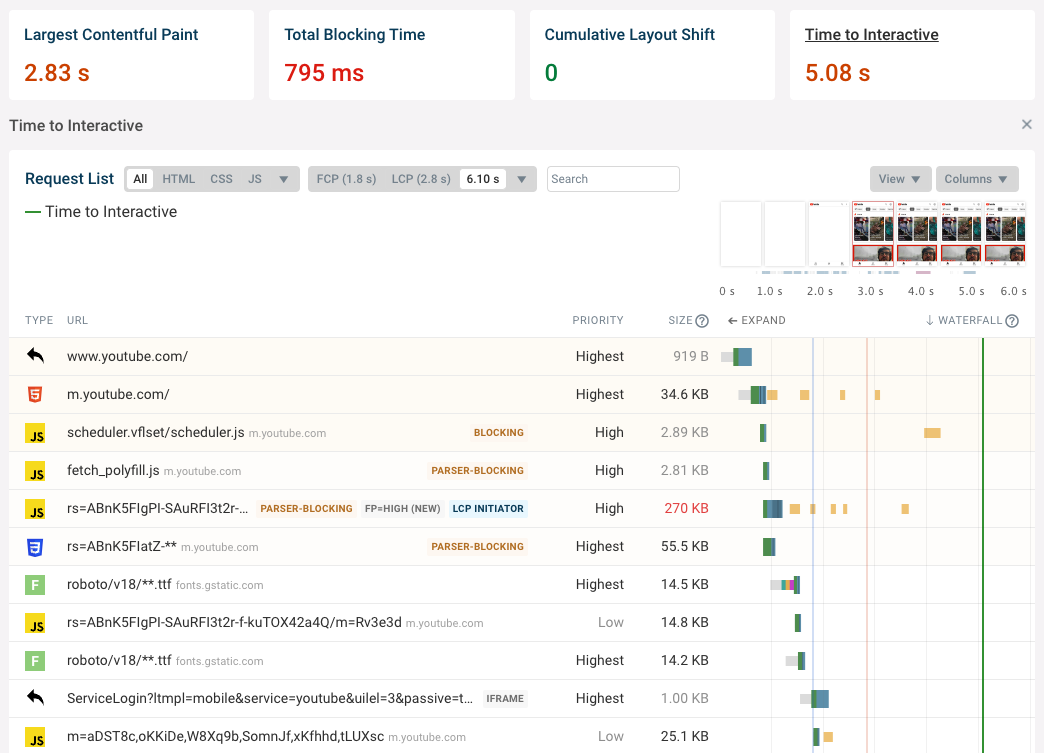Click the redirect arrow icon for www.youtube.com/
Screen dimensions: 1044x753
pyautogui.click(x=35, y=356)
